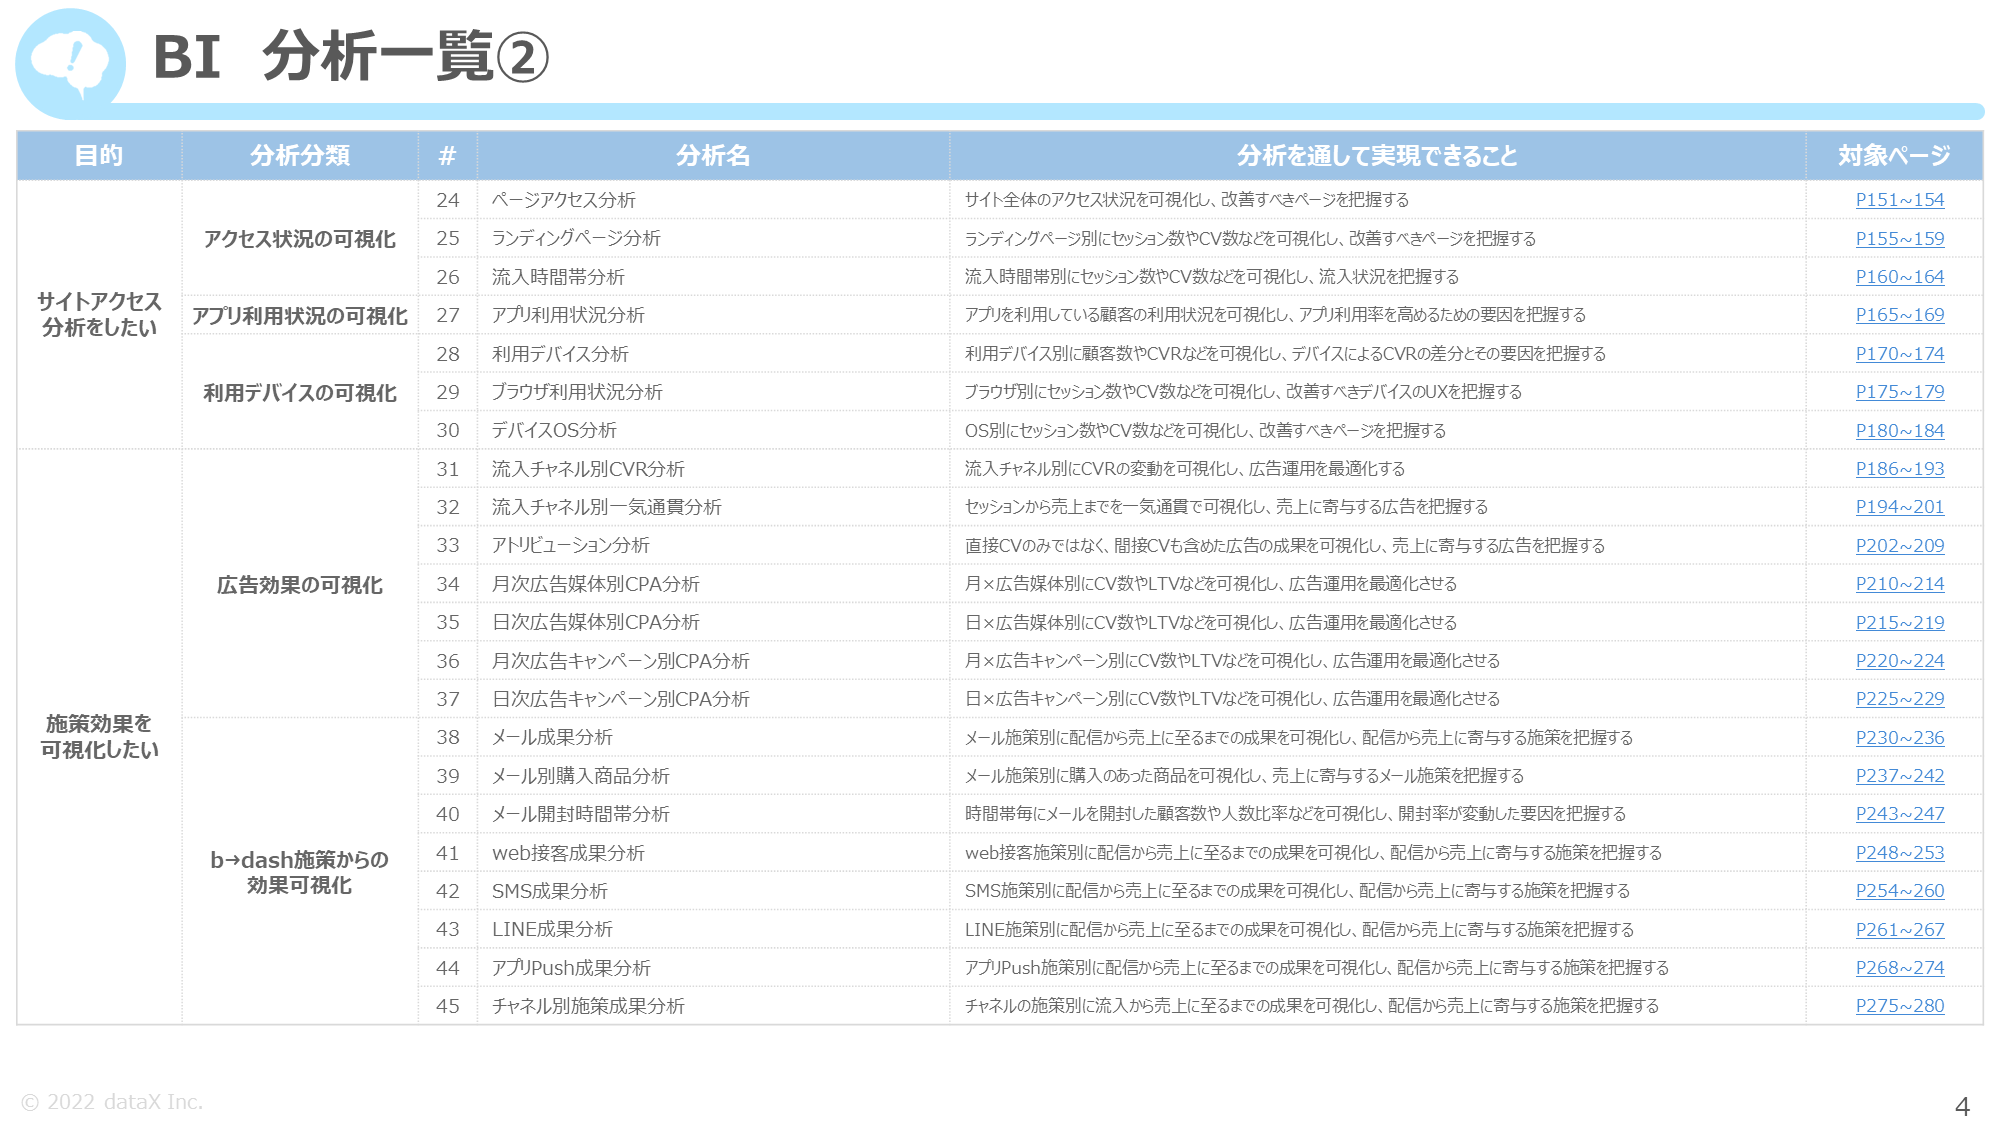Screen dimensions: 2000x1125
Task: Open page link P155~159
Action: pyautogui.click(x=1899, y=239)
